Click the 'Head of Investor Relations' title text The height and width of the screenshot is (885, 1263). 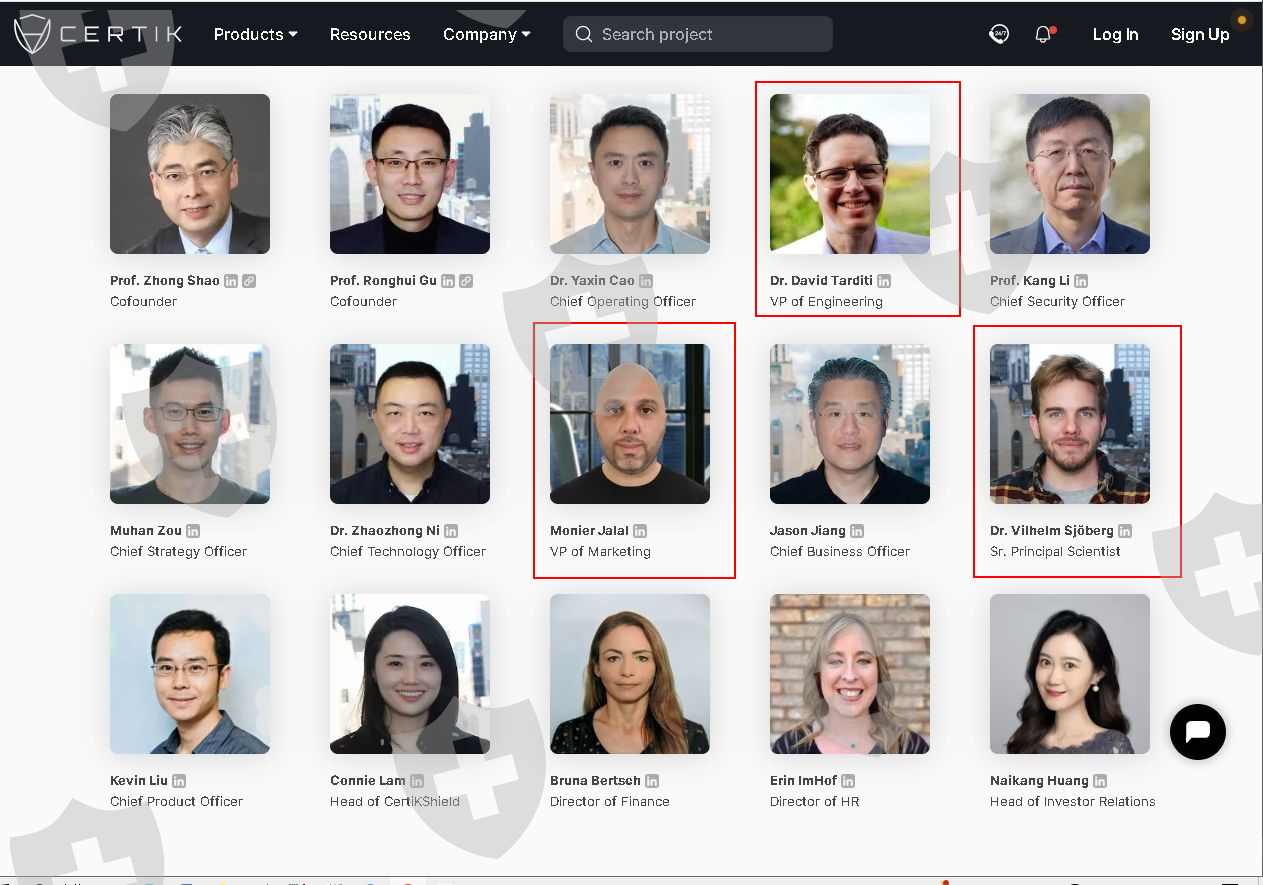[1073, 802]
